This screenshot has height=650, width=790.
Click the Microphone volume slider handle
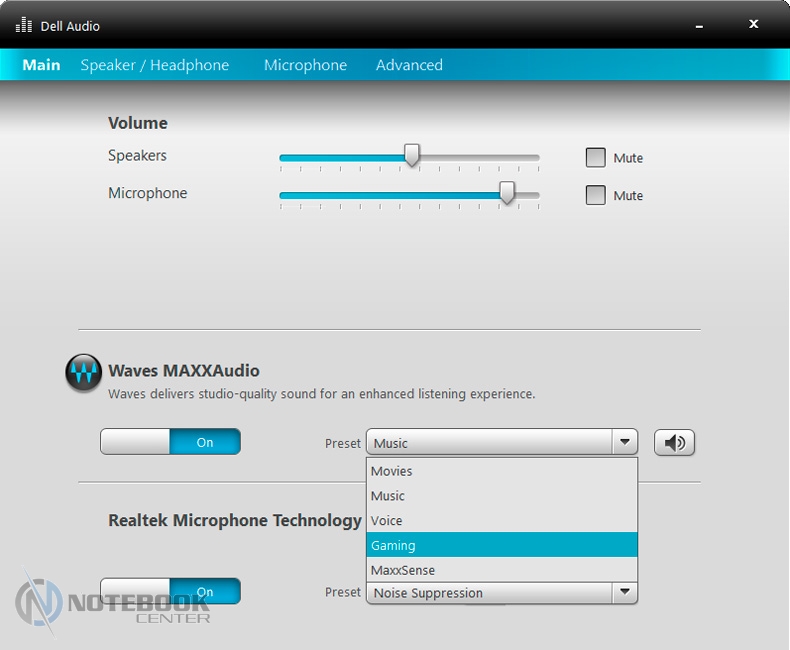(507, 194)
